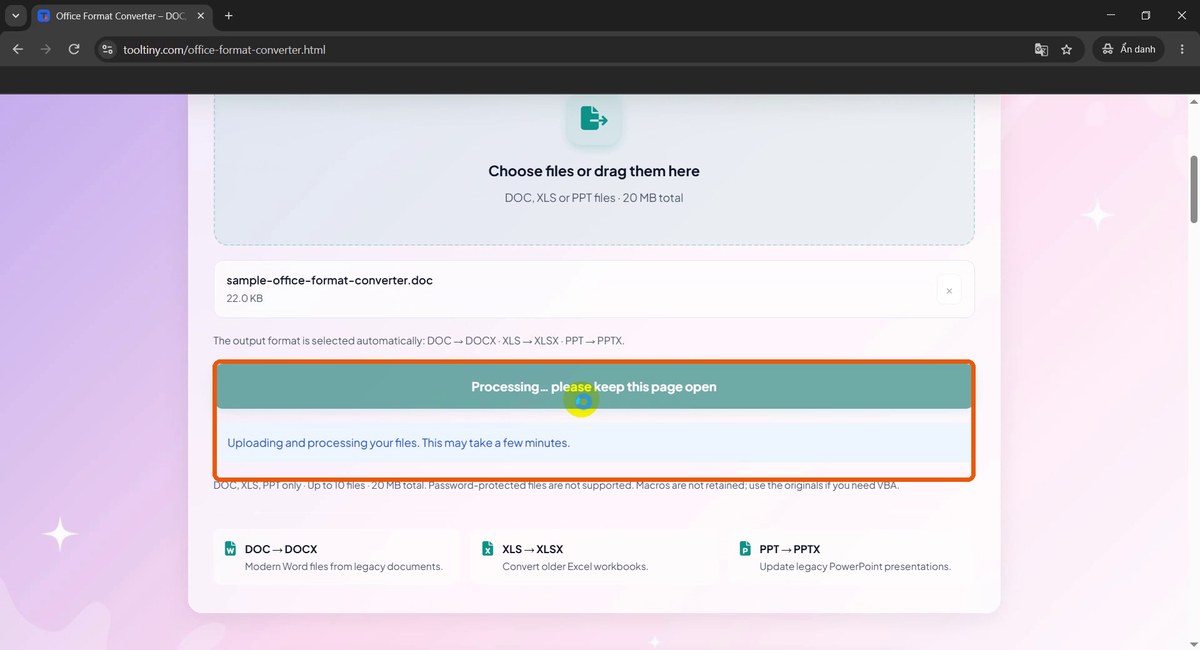Image resolution: width=1200 pixels, height=650 pixels.
Task: Remove sample-office-format-converter.doc with the x
Action: pos(949,291)
